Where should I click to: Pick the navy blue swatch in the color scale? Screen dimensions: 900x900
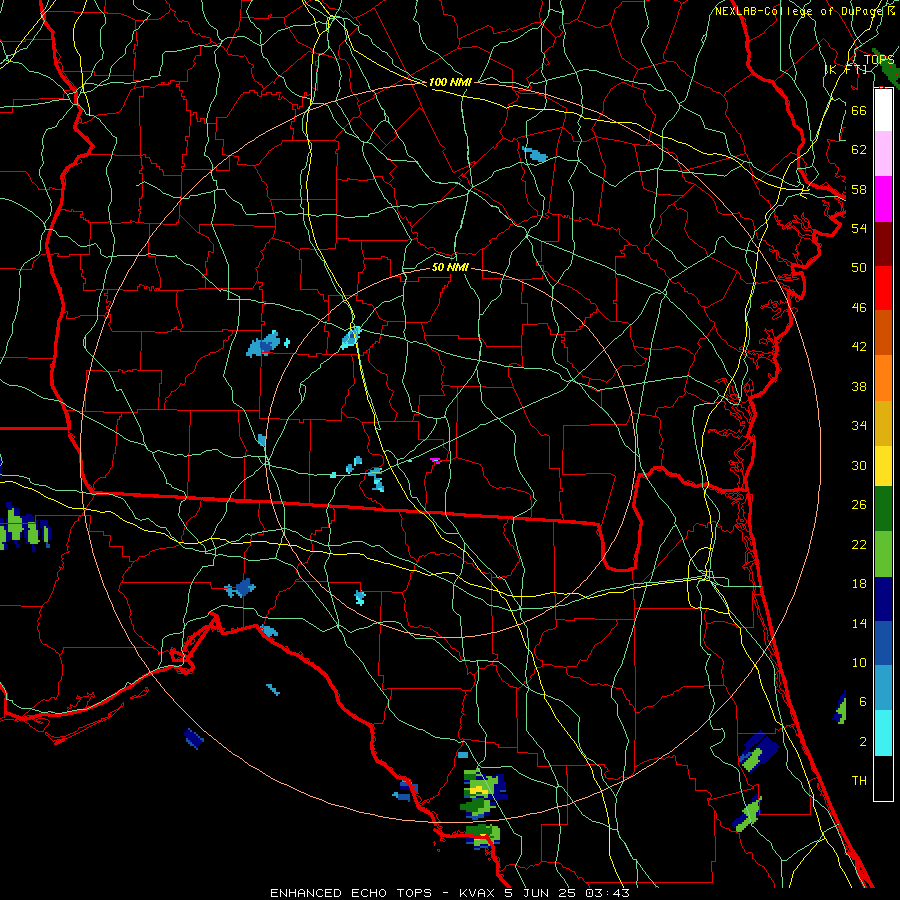tap(883, 599)
